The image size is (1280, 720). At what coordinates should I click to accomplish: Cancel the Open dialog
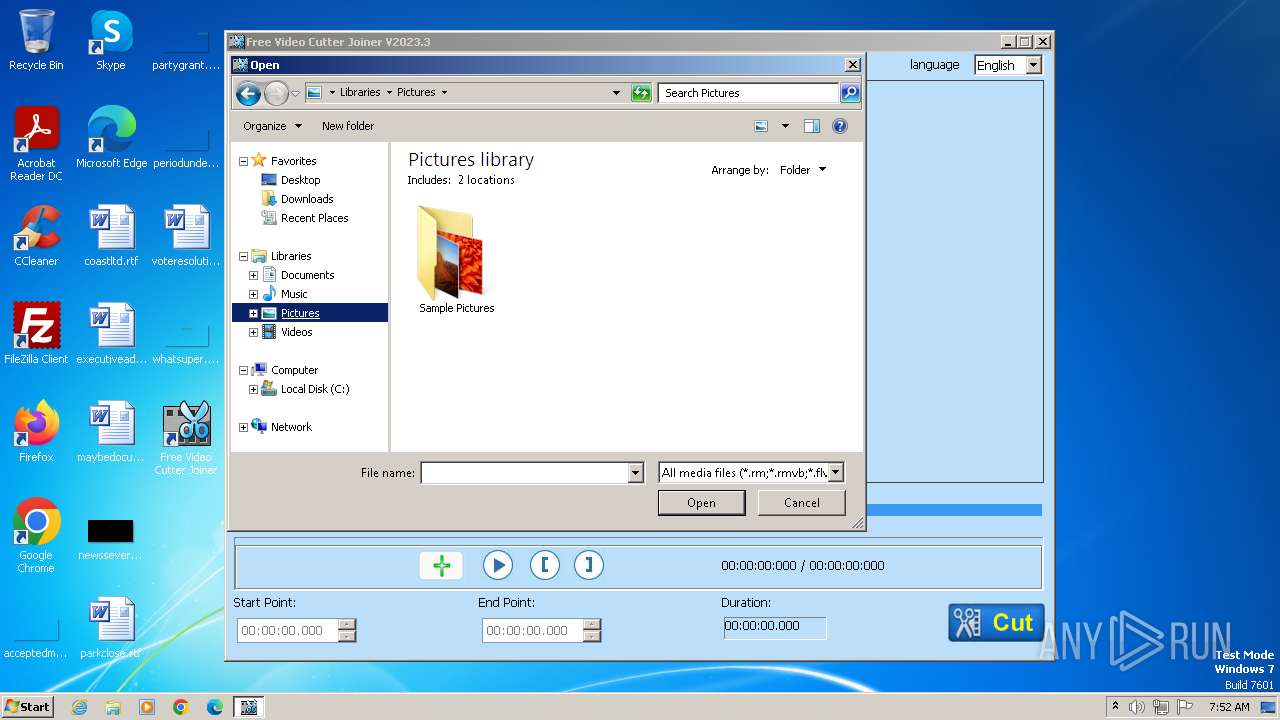tap(801, 503)
